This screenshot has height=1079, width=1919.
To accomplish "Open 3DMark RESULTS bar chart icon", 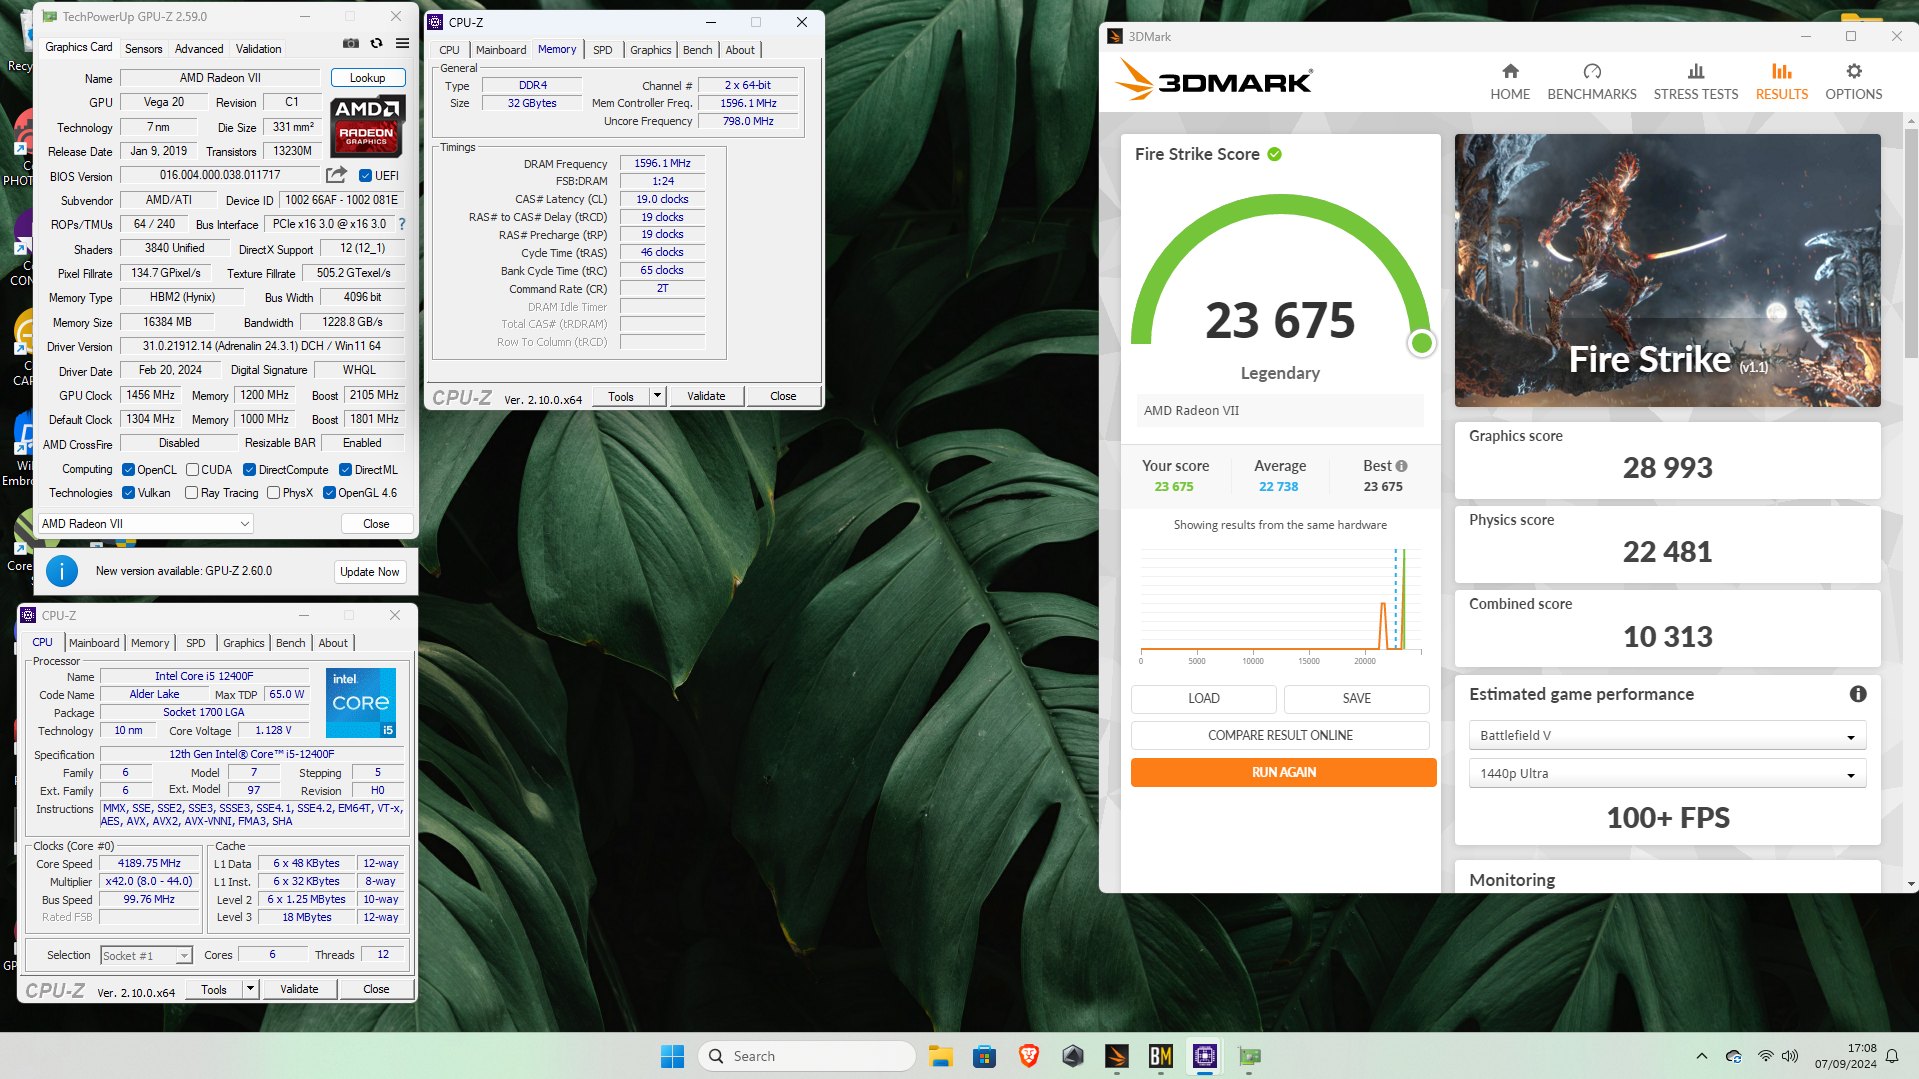I will coord(1782,71).
